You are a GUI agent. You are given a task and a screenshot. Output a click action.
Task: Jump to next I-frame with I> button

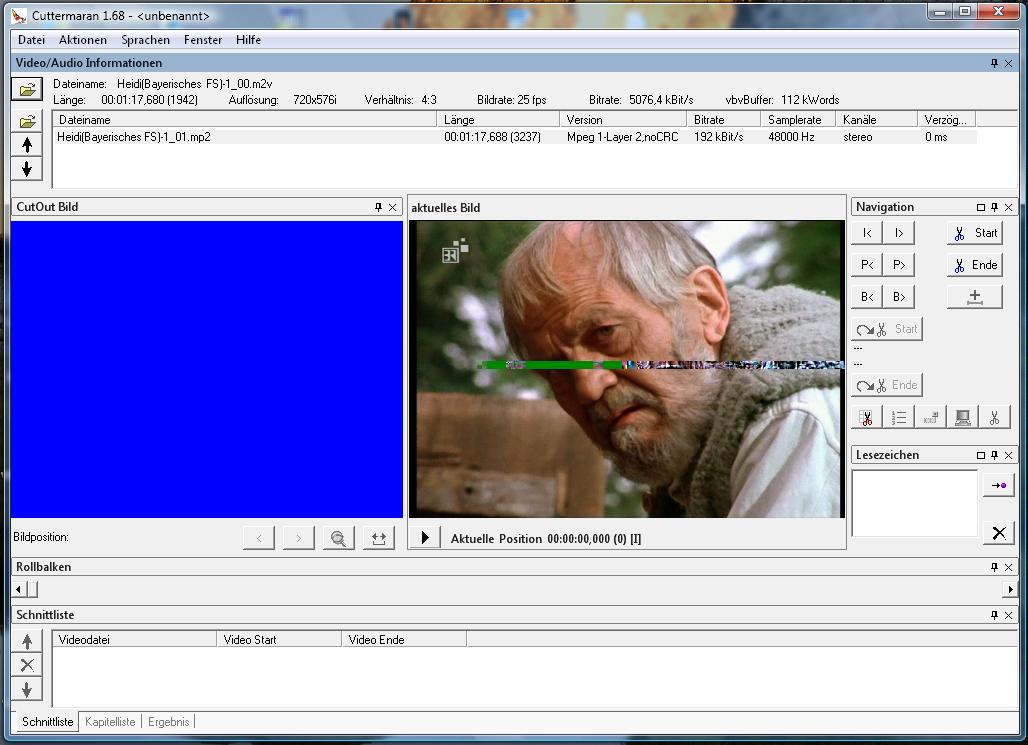899,233
